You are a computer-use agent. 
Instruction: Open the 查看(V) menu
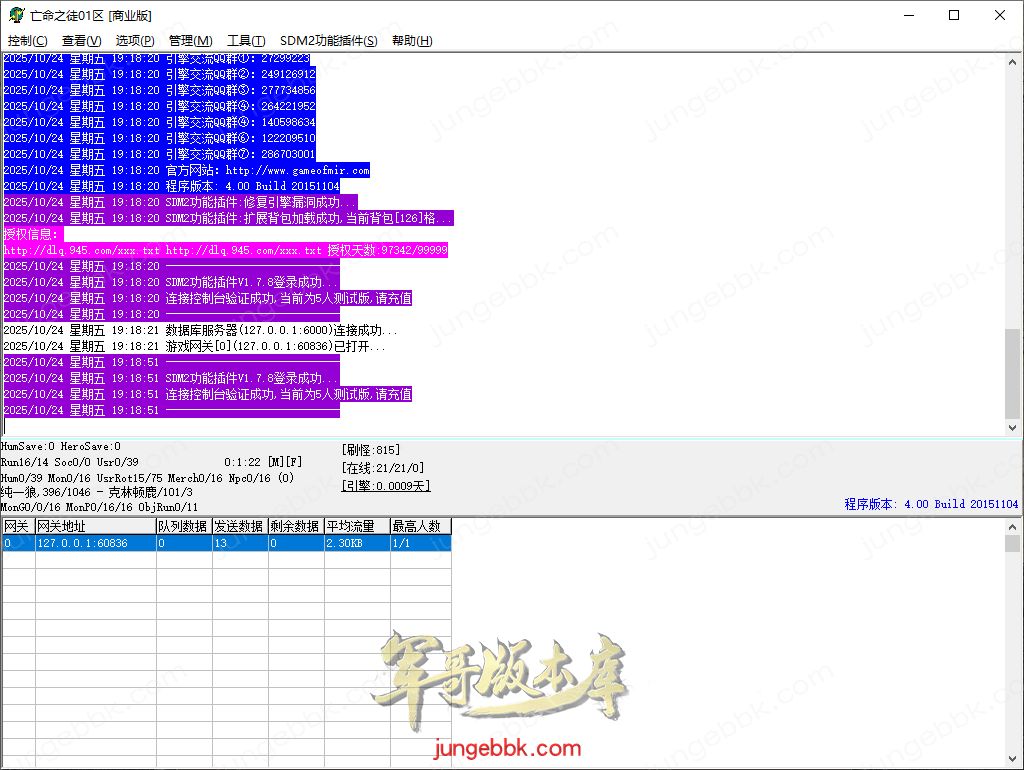click(81, 41)
